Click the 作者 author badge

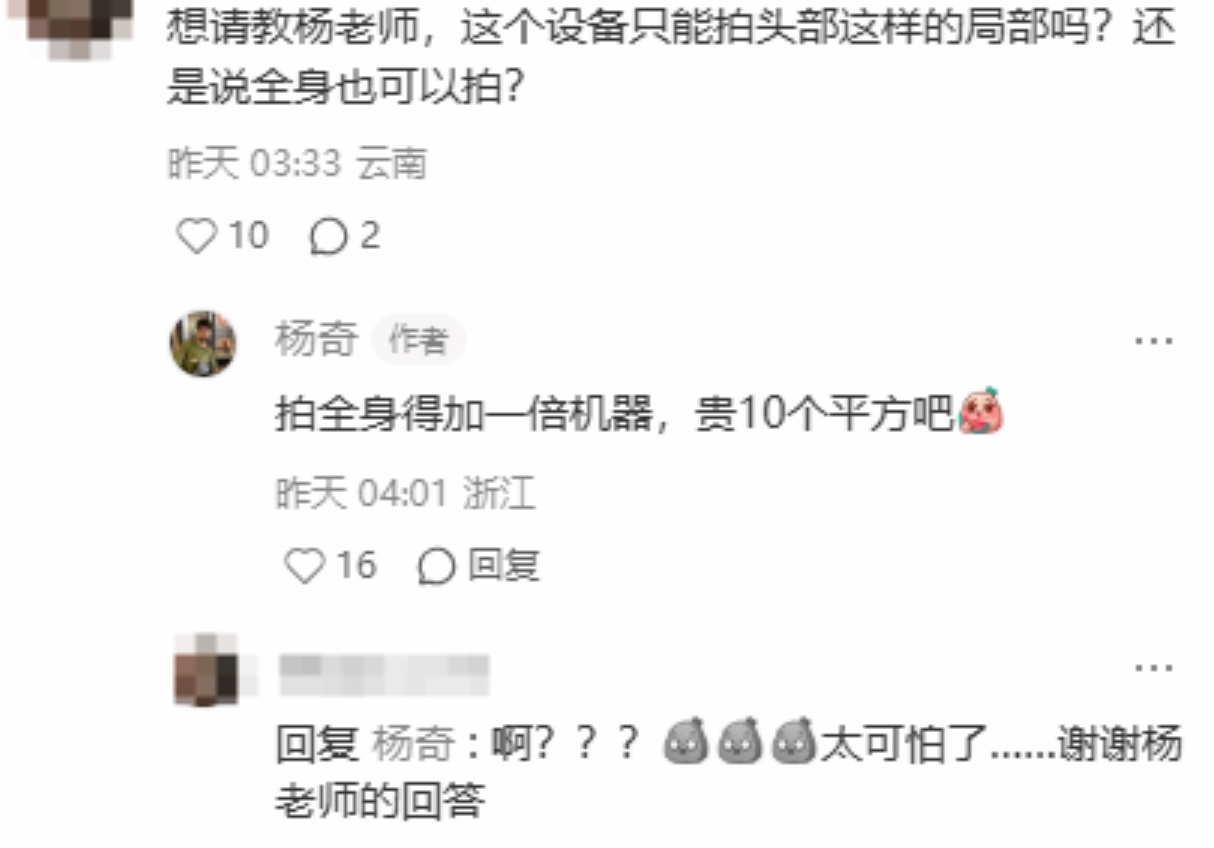[x=418, y=342]
